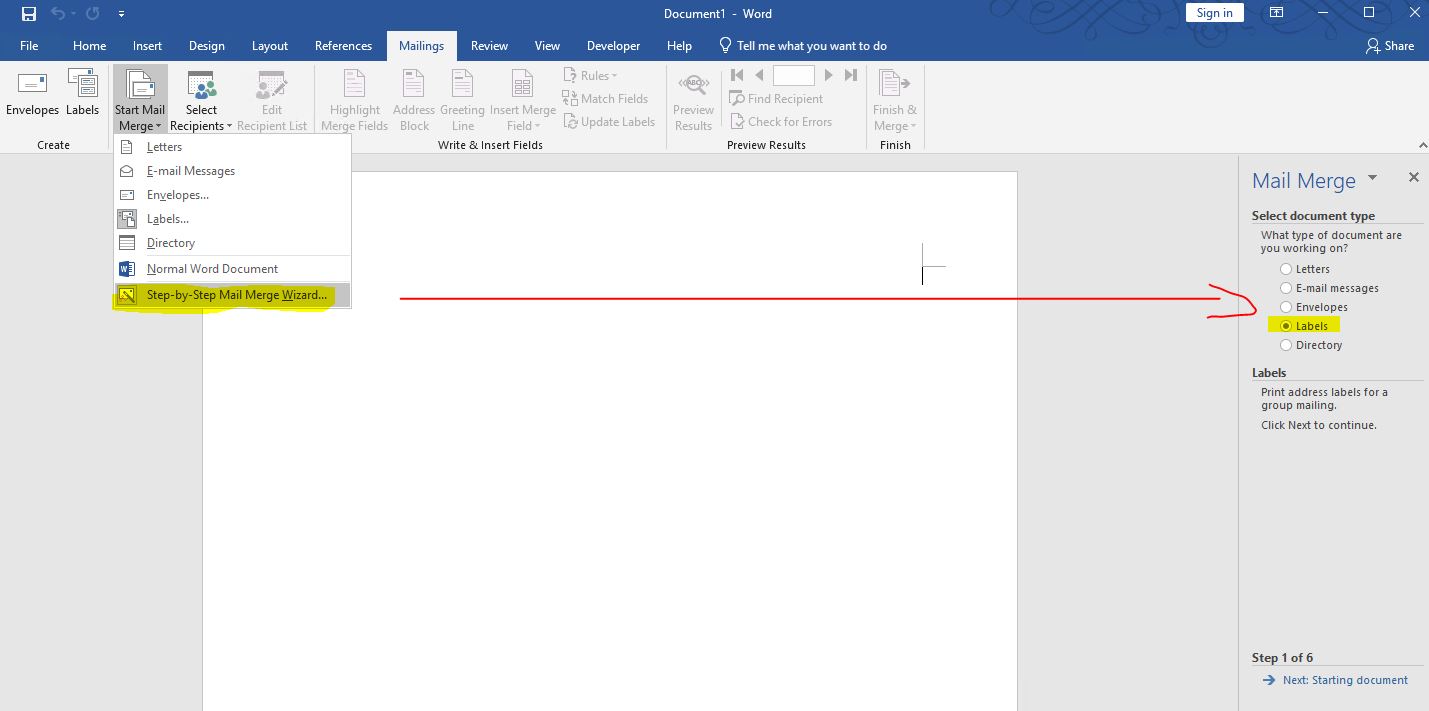This screenshot has width=1429, height=711.
Task: Click the Sign in button
Action: [1214, 13]
